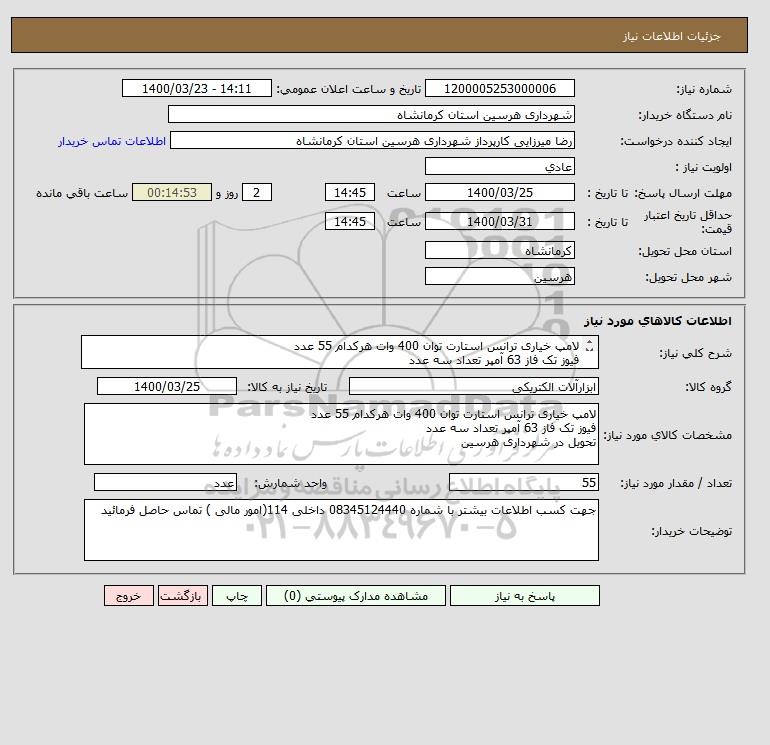Viewport: 770px width, 745px height.
Task: Click the خروج exit button
Action: point(129,595)
